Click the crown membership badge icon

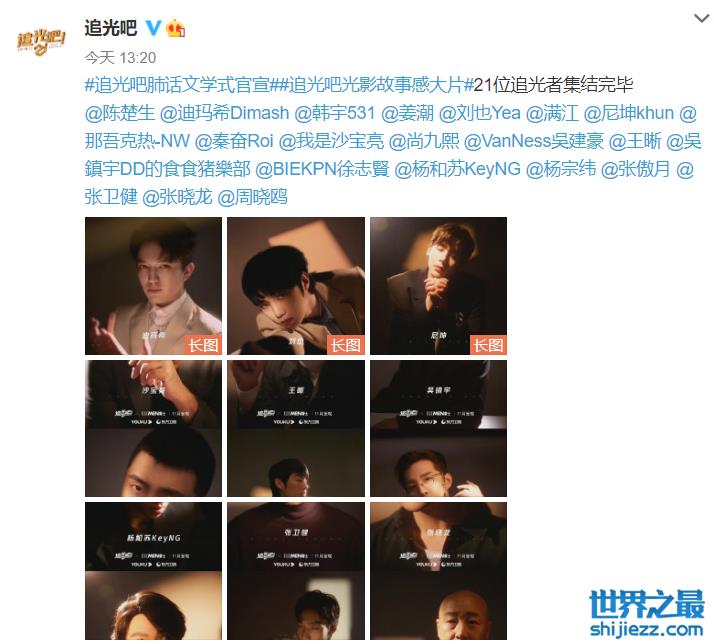click(176, 29)
